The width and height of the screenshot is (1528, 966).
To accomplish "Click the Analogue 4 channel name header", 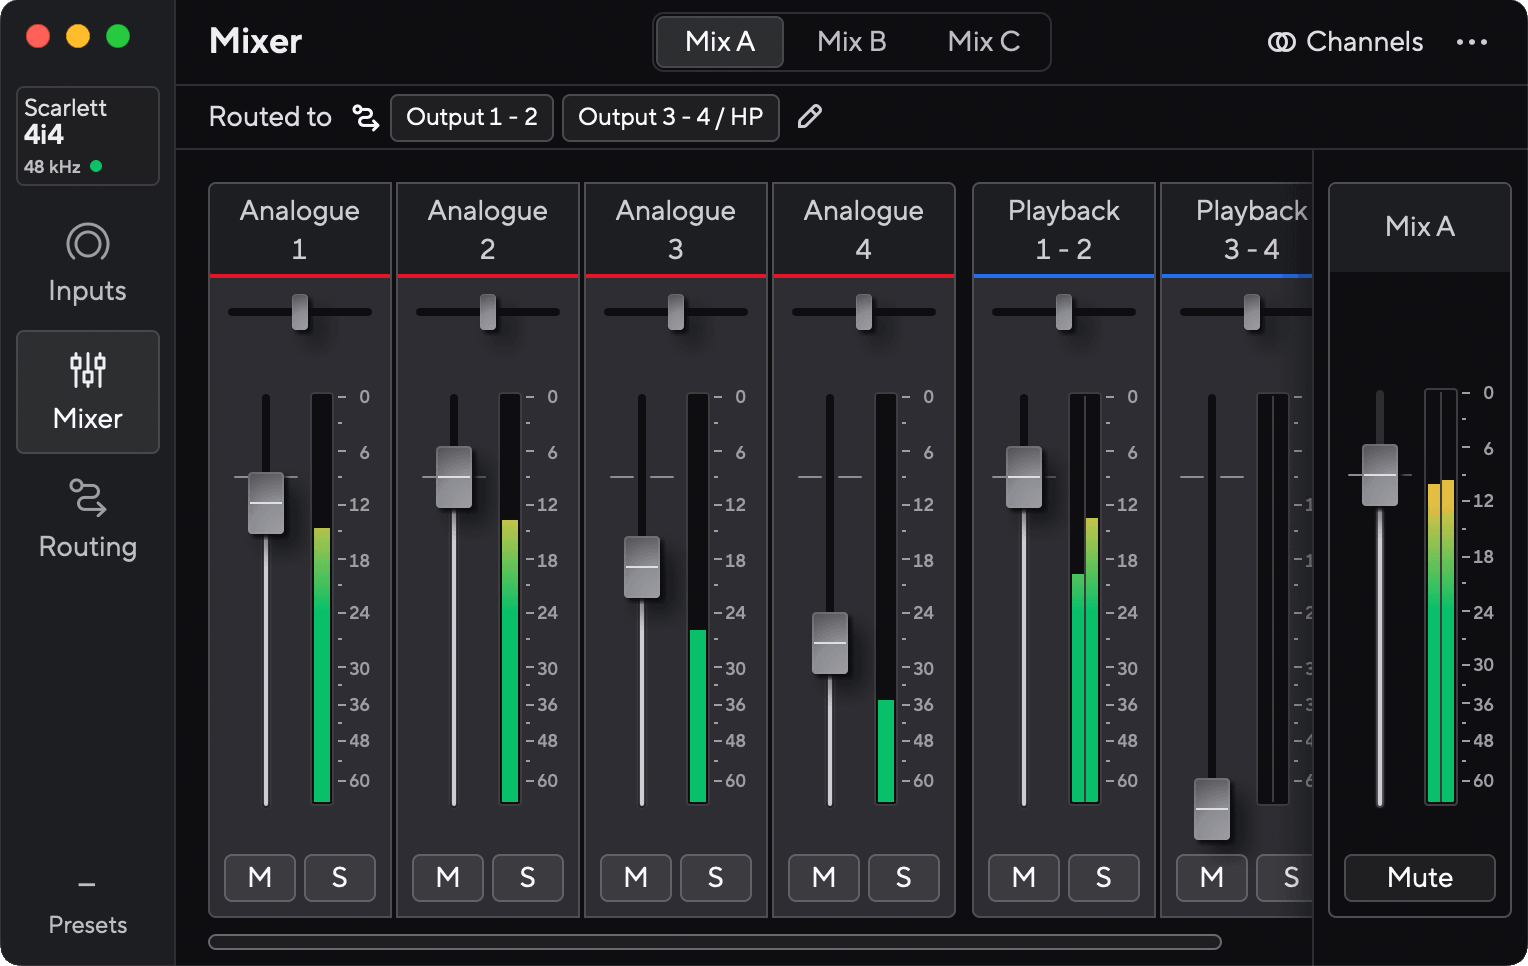I will click(864, 229).
